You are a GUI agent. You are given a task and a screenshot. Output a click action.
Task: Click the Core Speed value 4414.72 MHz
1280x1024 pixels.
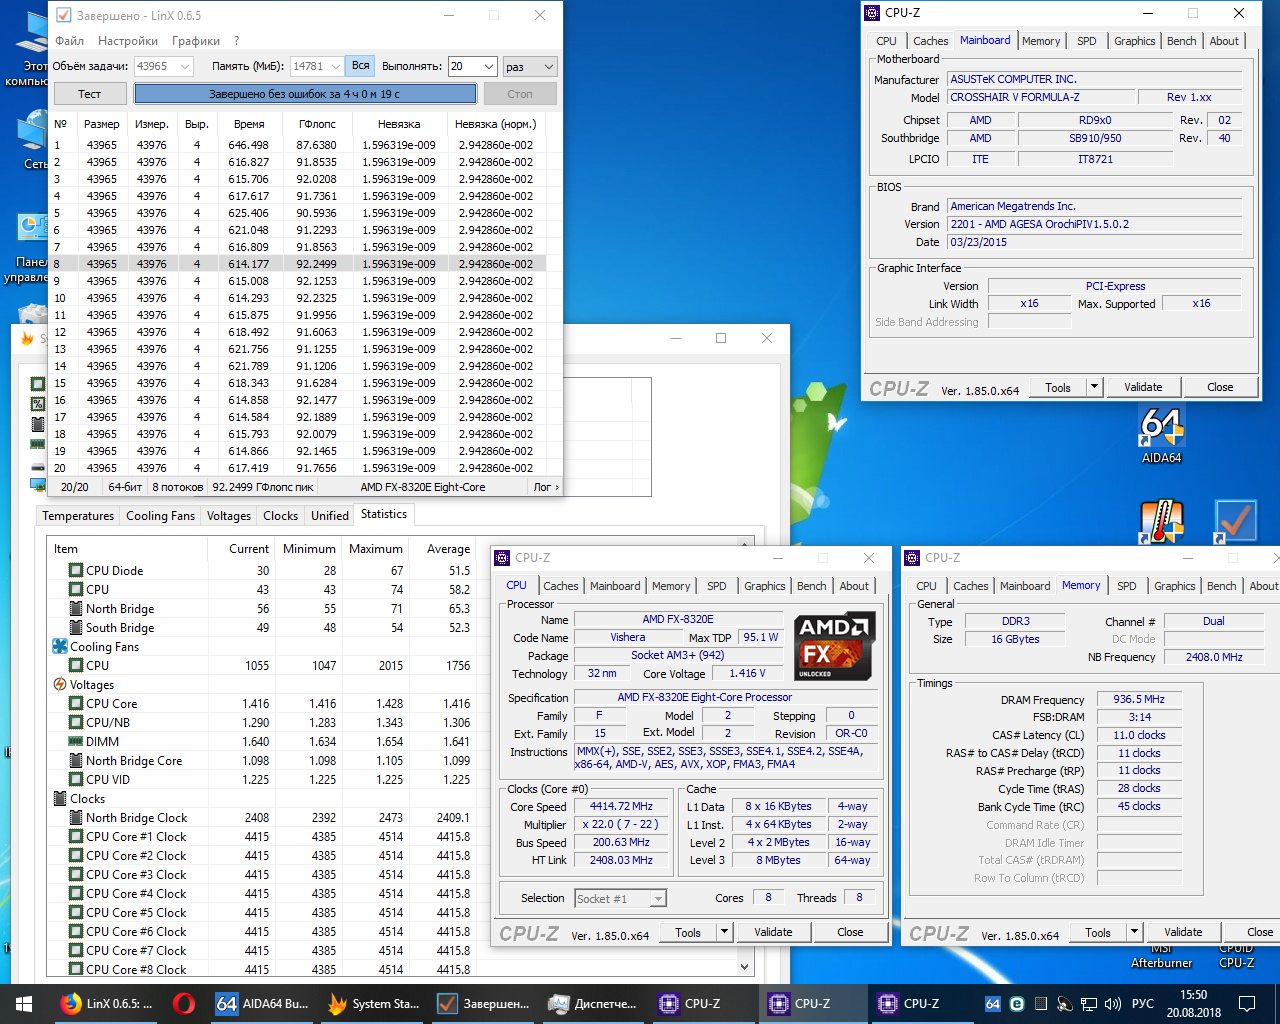pyautogui.click(x=621, y=806)
